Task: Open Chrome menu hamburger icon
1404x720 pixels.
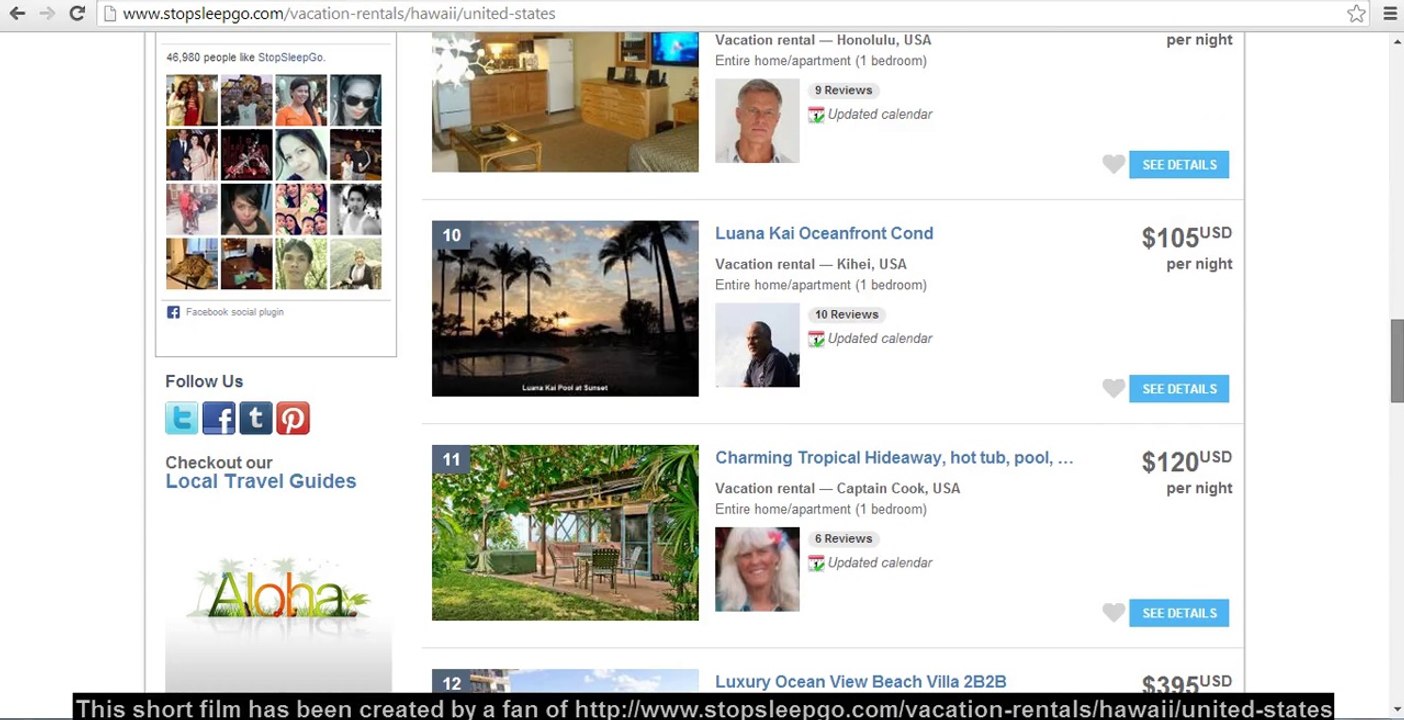Action: tap(1389, 14)
